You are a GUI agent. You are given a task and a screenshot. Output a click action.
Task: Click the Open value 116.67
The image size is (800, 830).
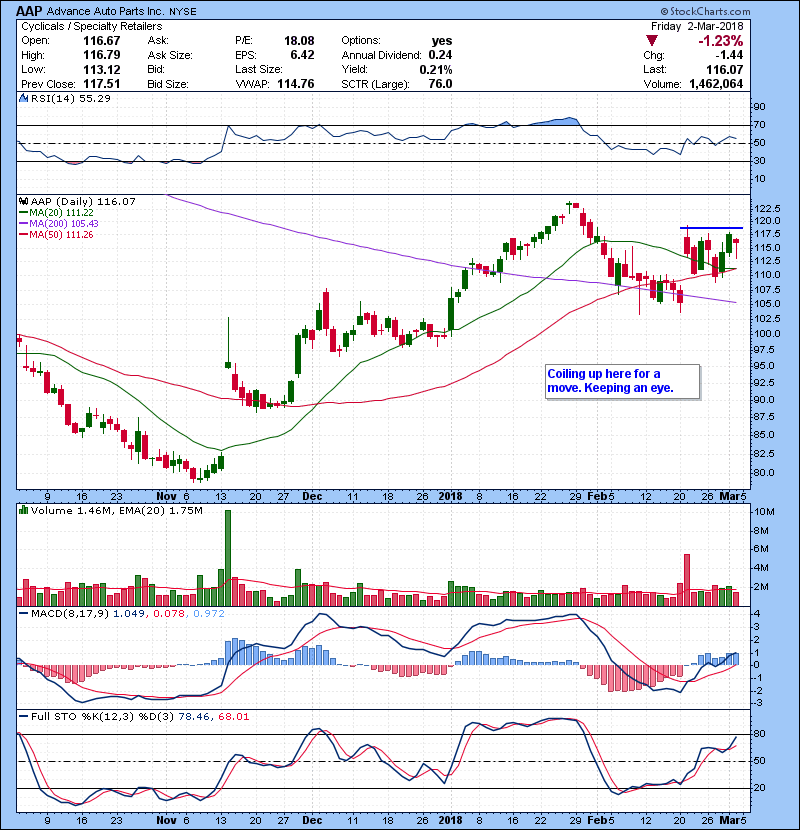[102, 41]
